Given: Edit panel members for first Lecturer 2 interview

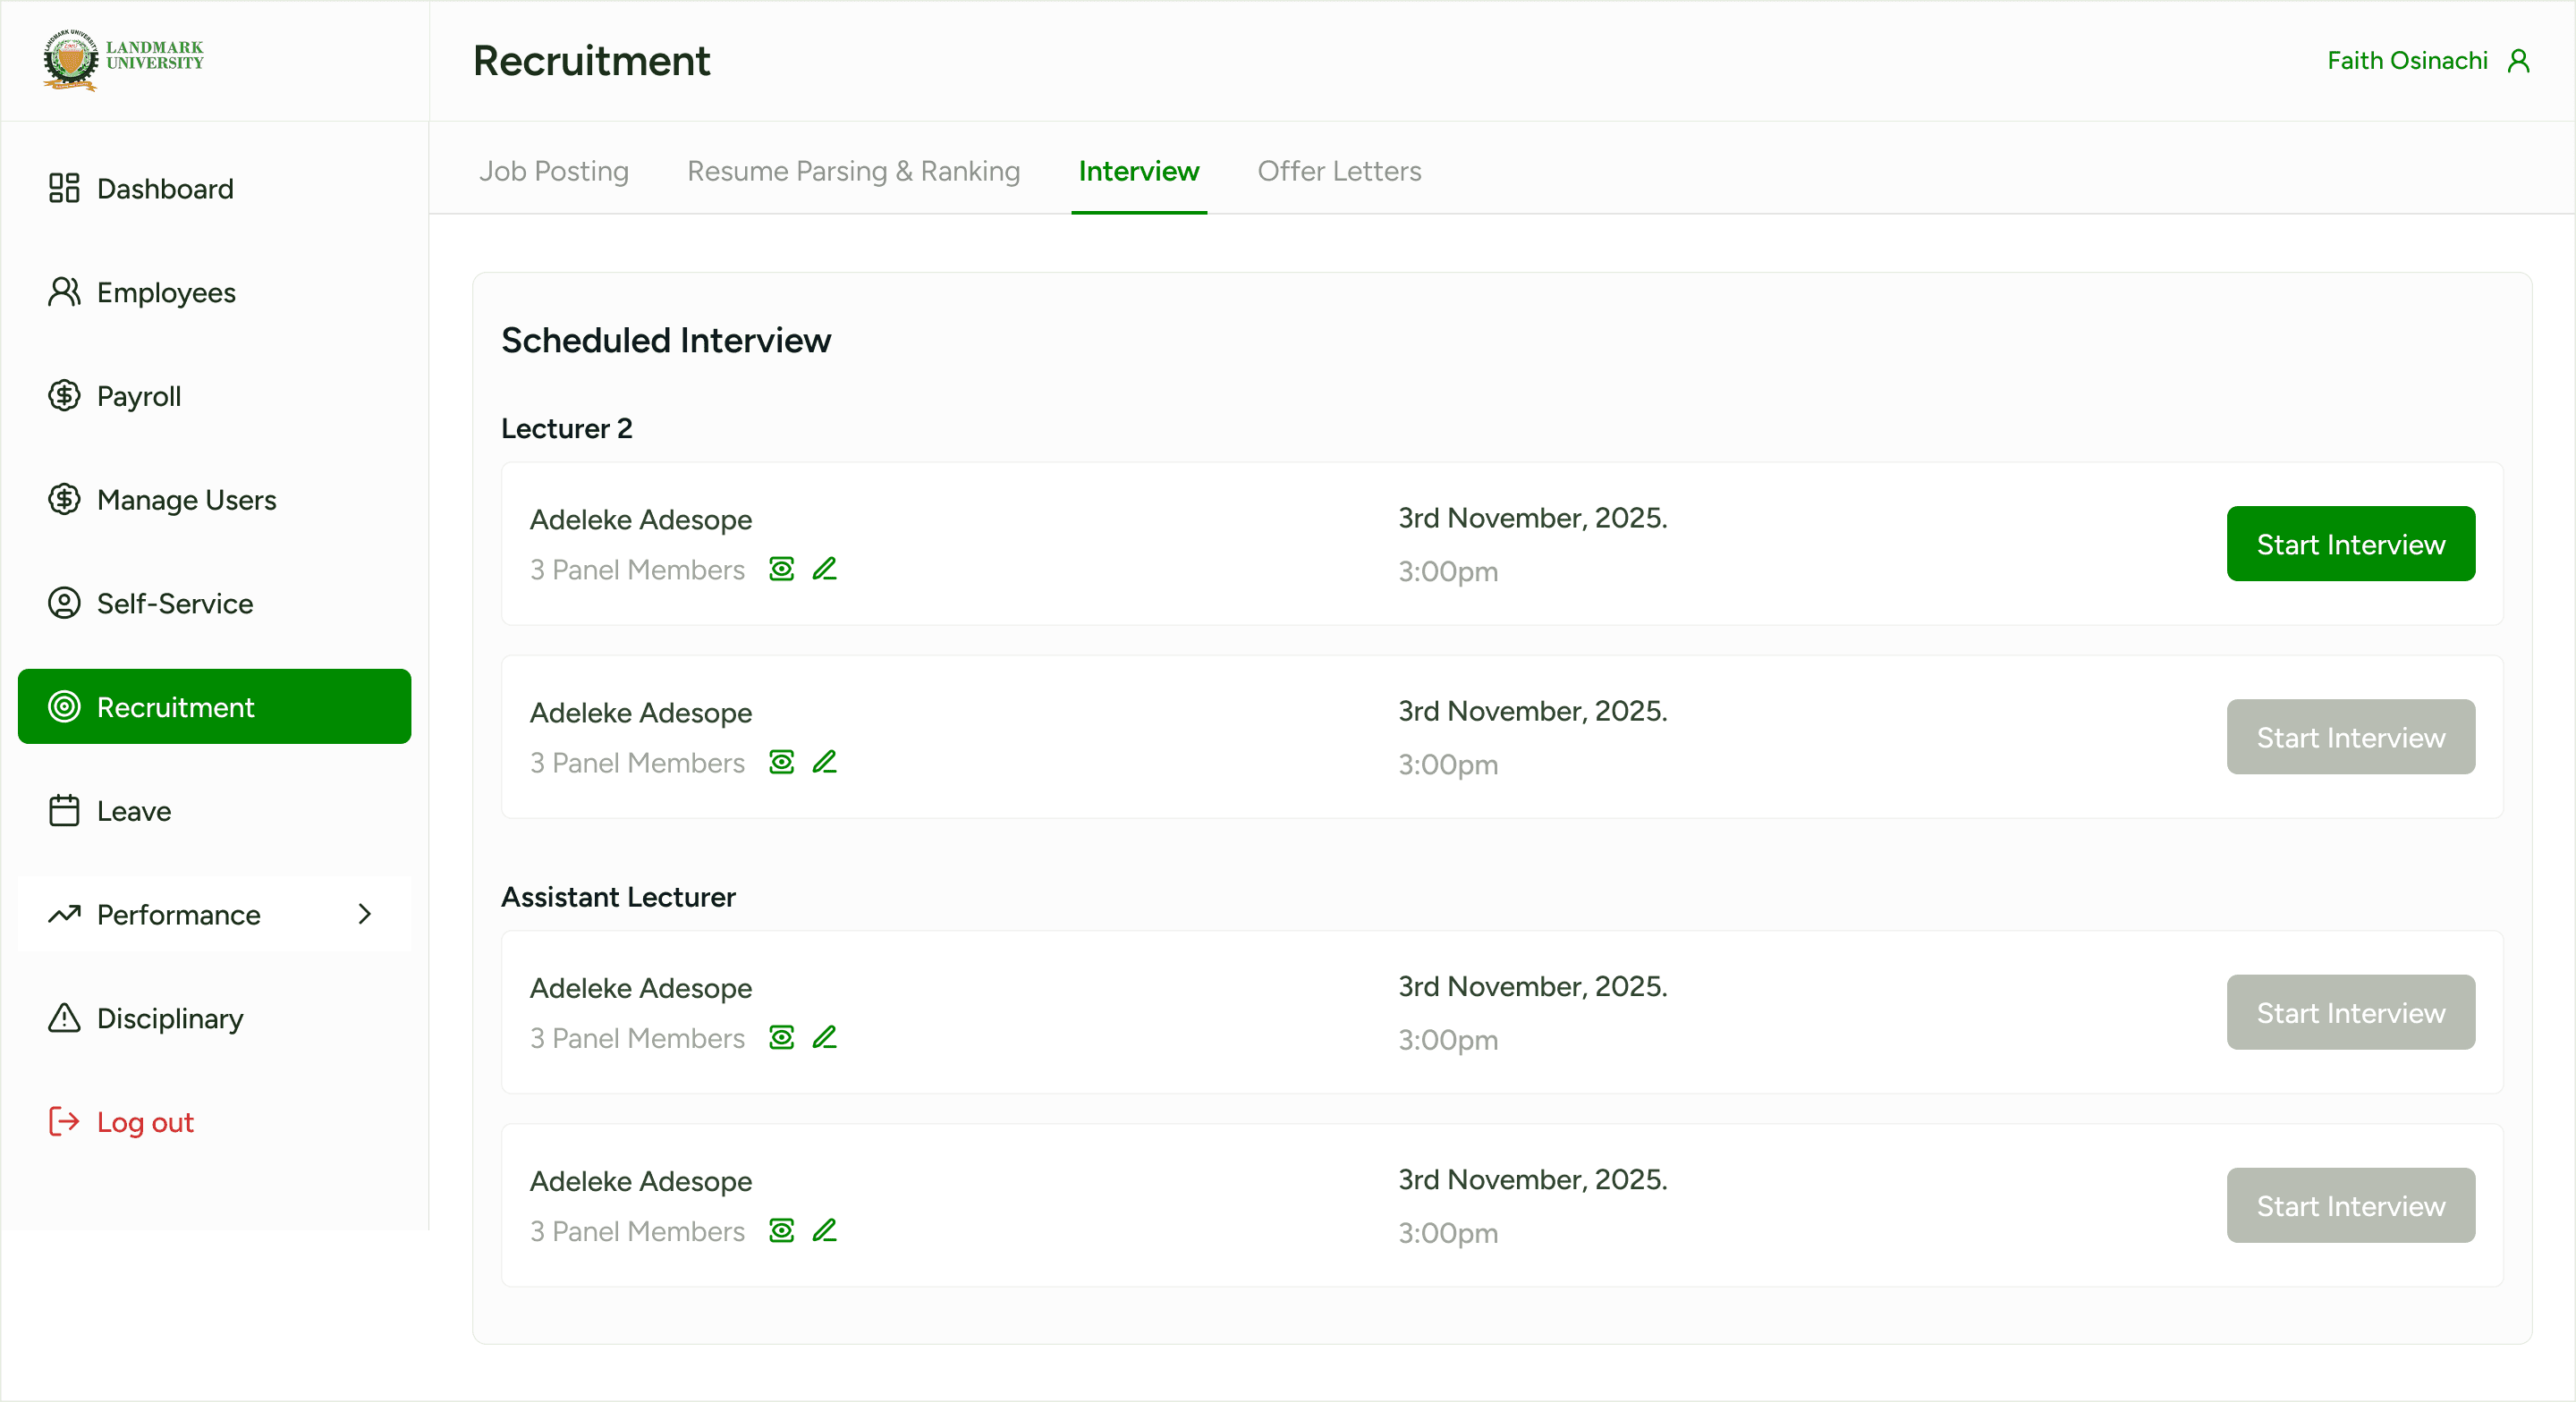Looking at the screenshot, I should tap(824, 569).
